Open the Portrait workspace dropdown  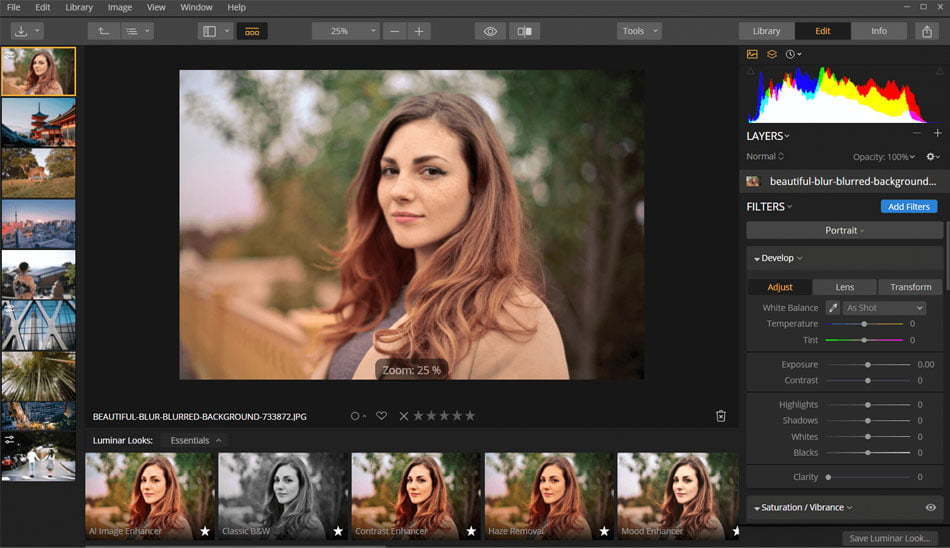click(844, 230)
